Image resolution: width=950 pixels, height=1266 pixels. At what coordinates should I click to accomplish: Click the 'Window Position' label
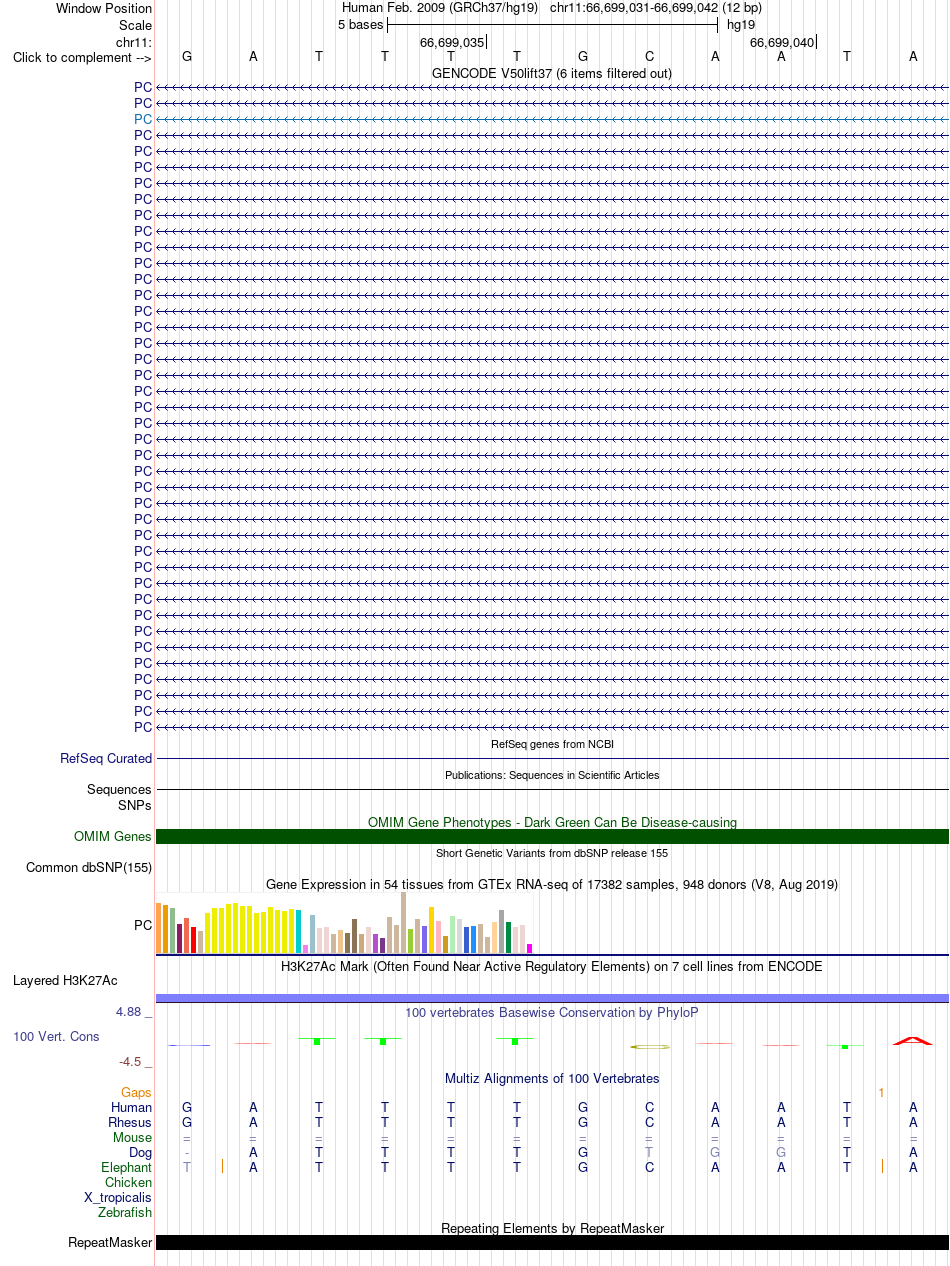[x=104, y=8]
